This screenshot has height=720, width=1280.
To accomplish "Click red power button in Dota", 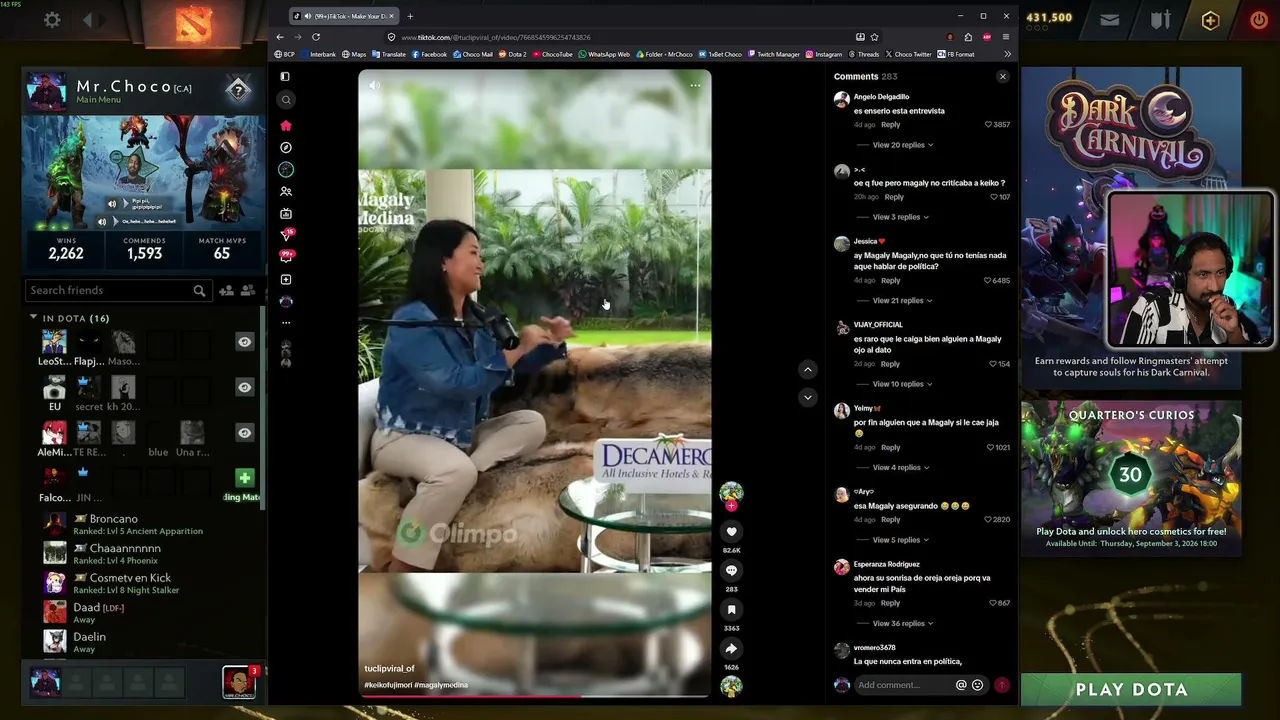I will coord(1258,20).
